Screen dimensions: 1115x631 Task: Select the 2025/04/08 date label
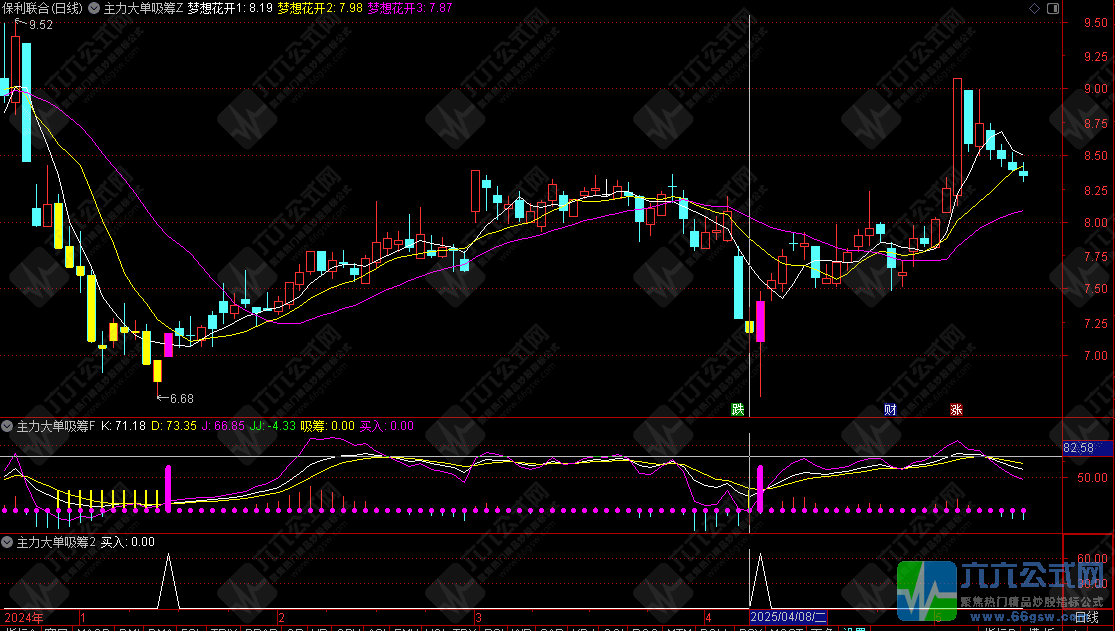788,617
